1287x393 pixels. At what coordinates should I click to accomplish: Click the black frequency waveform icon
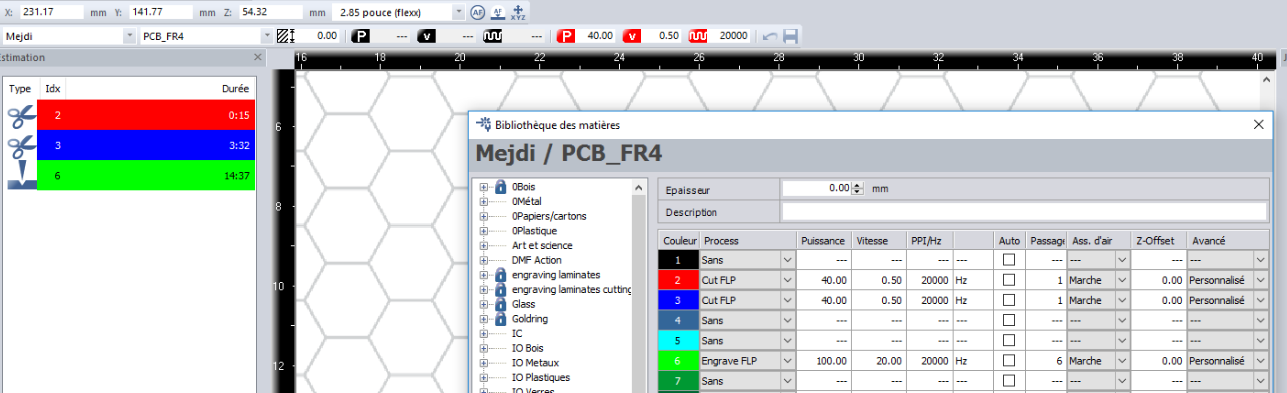point(494,36)
